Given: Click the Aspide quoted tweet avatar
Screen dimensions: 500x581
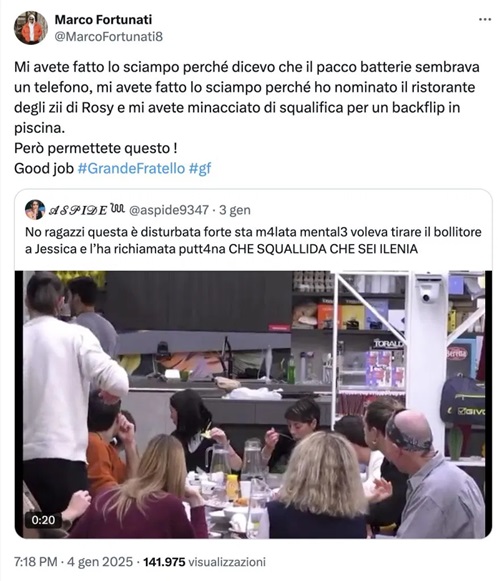Looking at the screenshot, I should coord(35,210).
